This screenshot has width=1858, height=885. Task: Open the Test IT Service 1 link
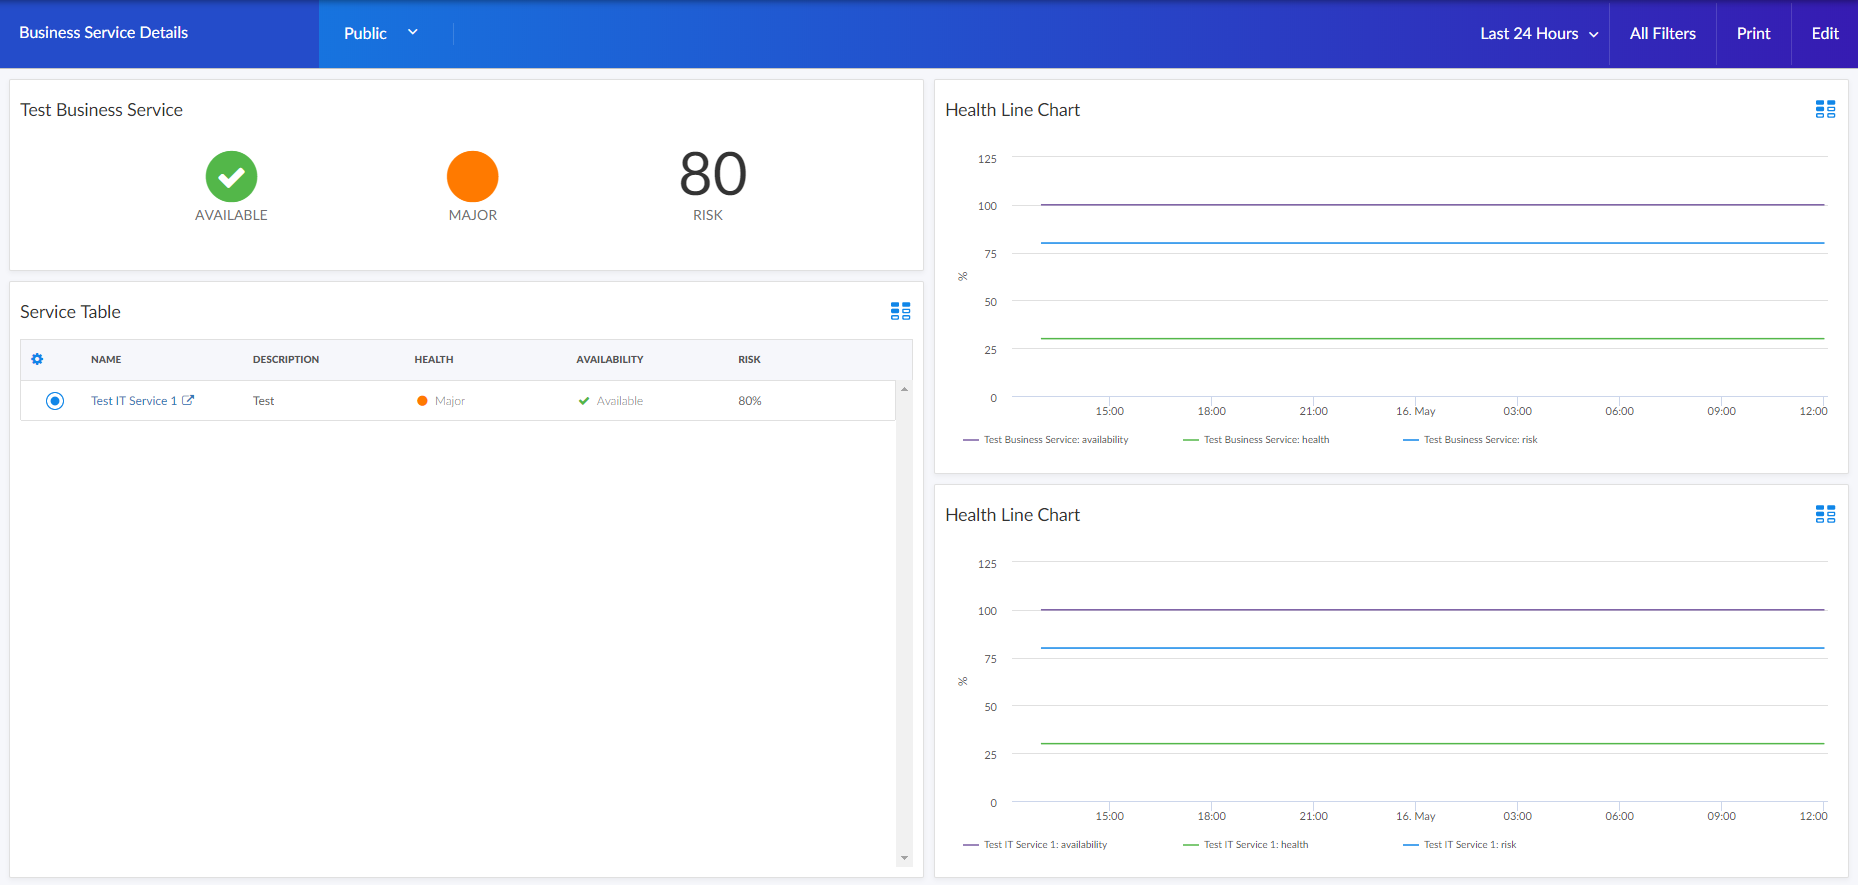(x=133, y=401)
